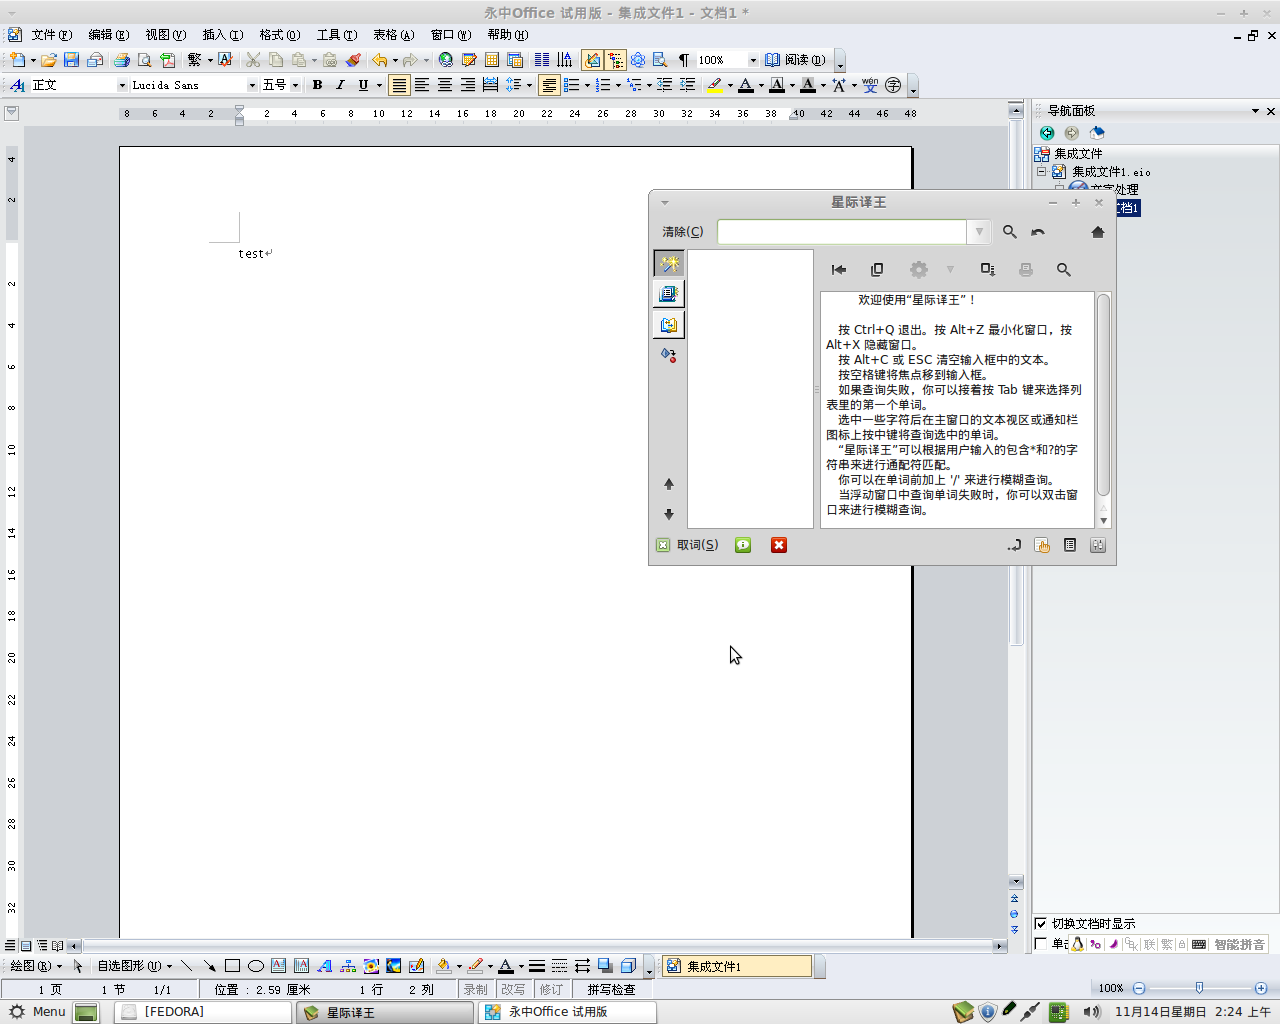This screenshot has height=1024, width=1280.
Task: Insert a table using the grid icon
Action: point(492,60)
